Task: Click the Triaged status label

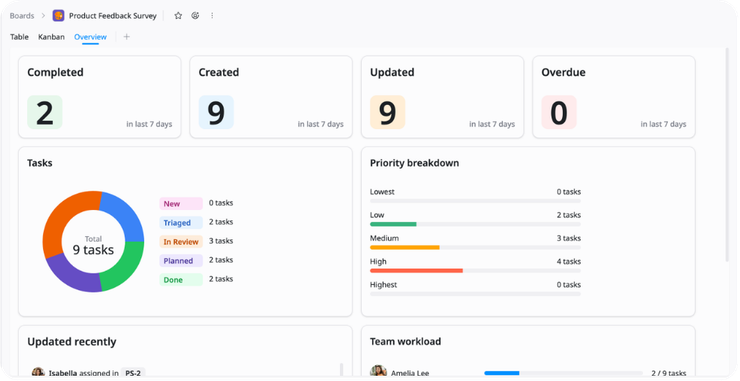Action: [181, 222]
